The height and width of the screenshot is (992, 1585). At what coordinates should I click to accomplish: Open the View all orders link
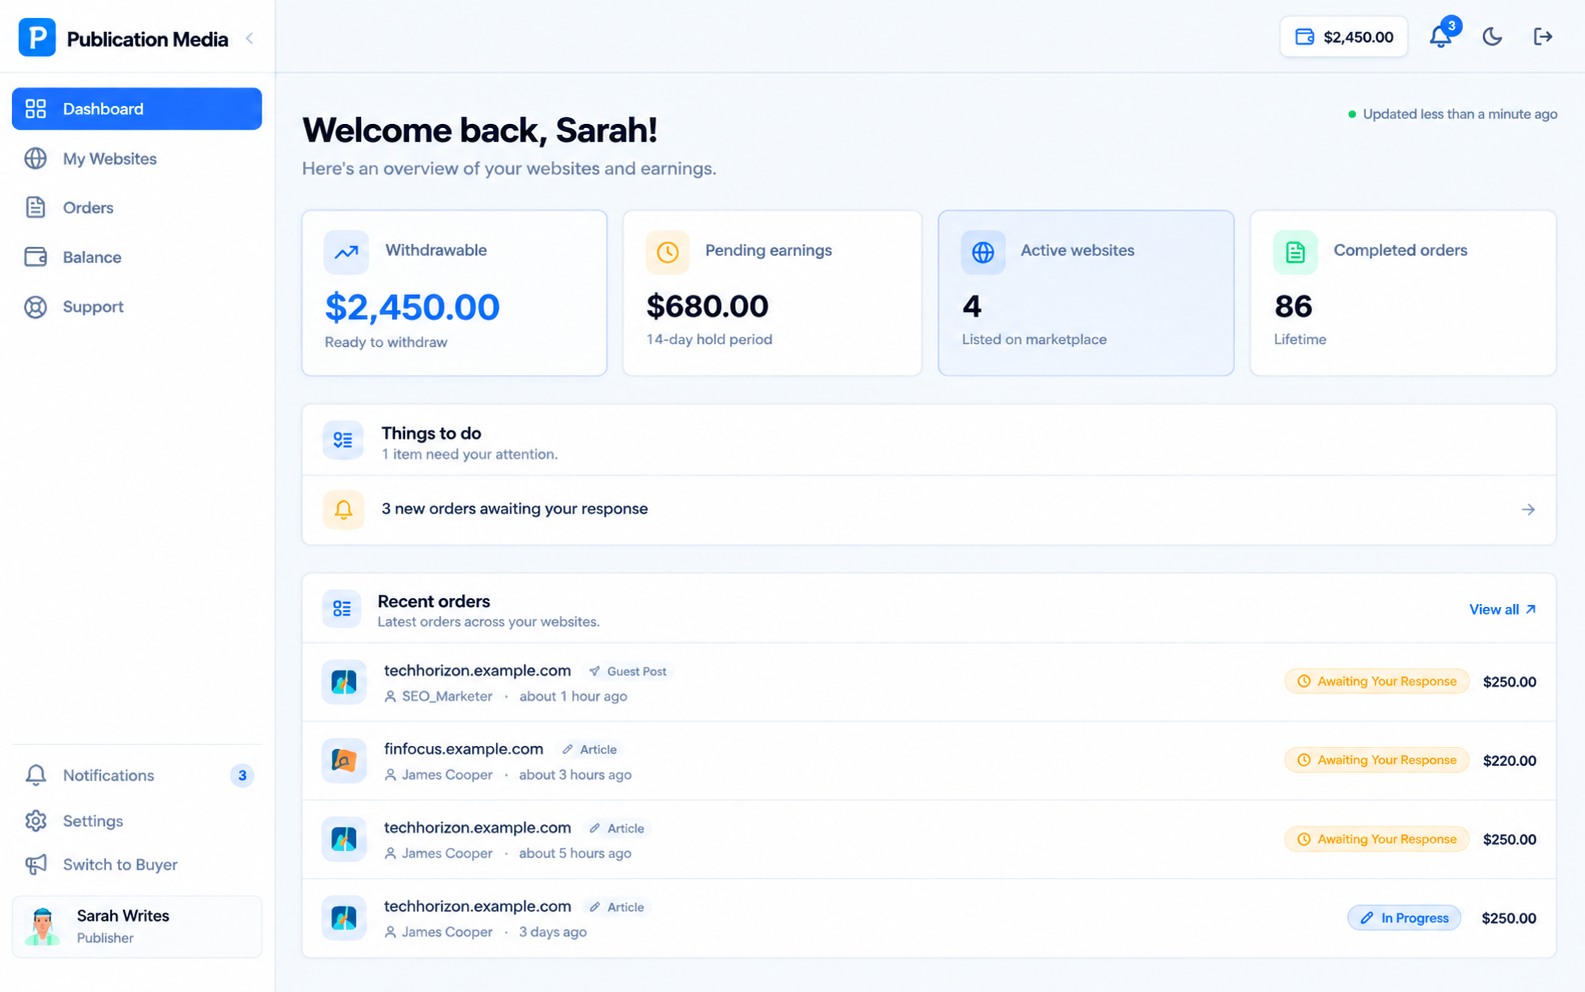(x=1502, y=609)
